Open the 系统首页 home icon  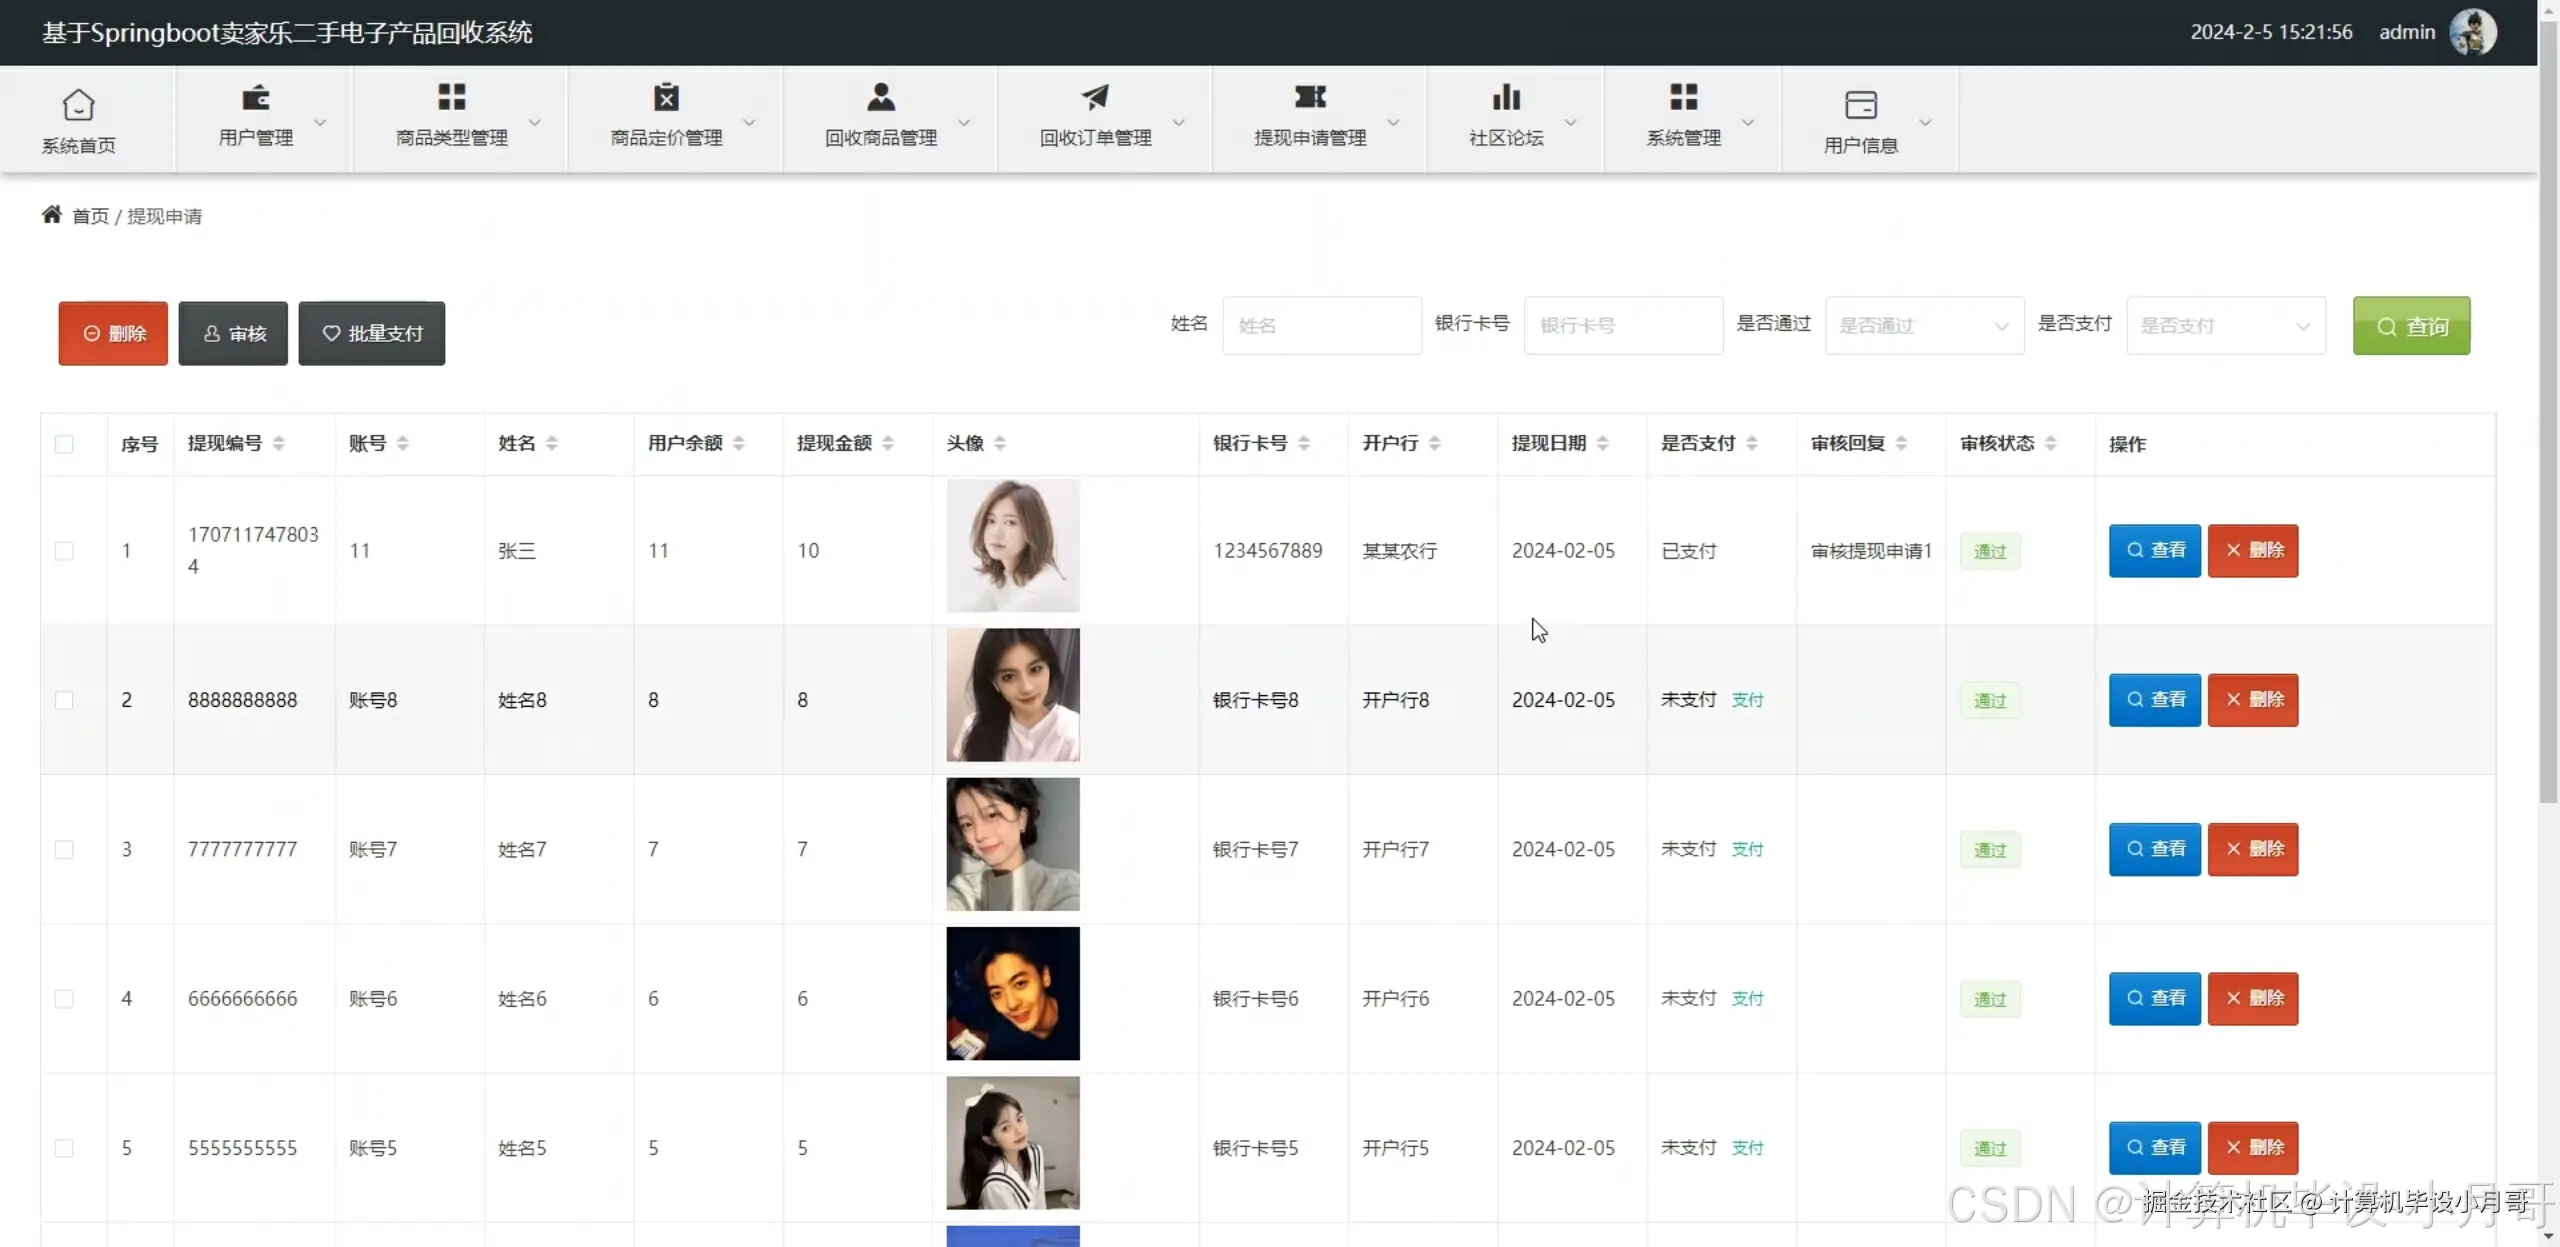(x=78, y=105)
